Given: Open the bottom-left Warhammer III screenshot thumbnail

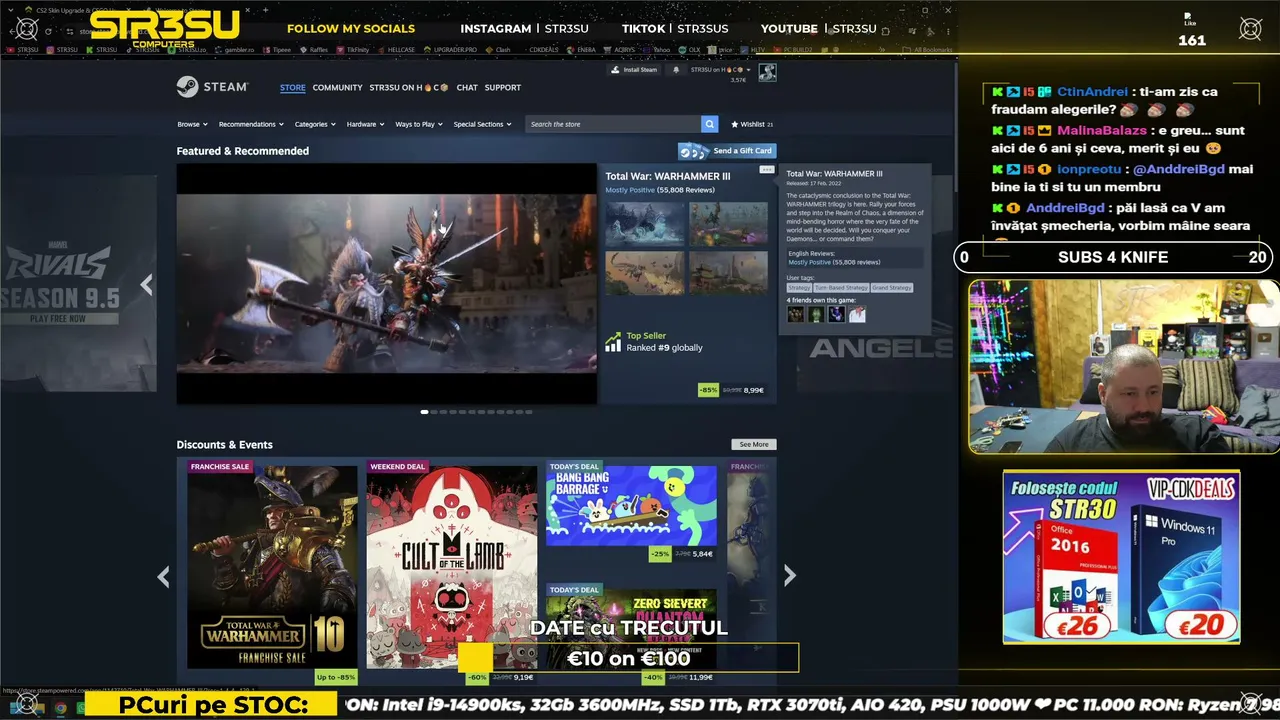Looking at the screenshot, I should pos(645,273).
